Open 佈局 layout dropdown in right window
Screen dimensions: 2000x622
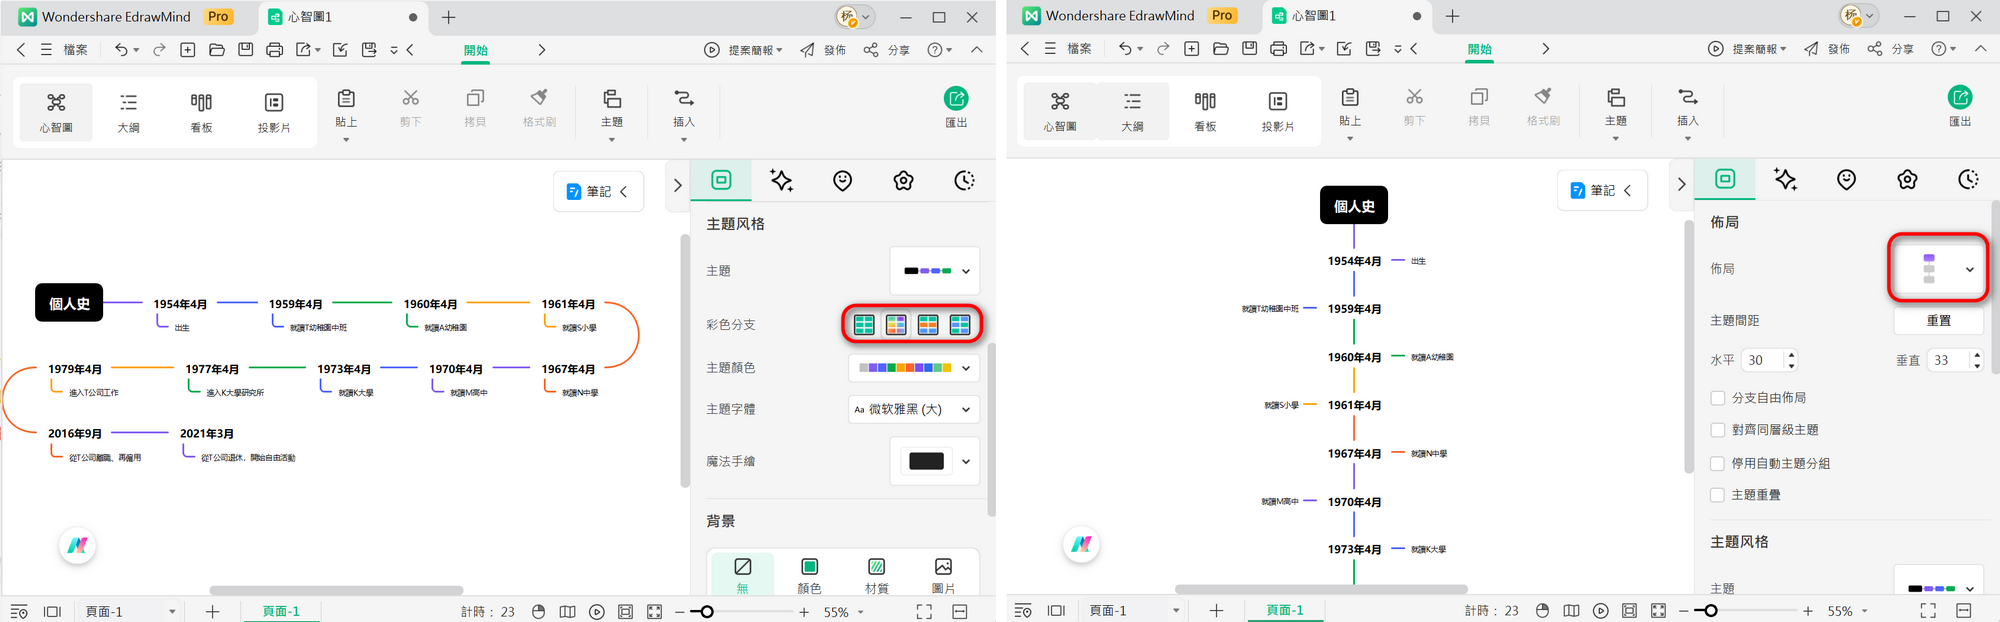click(x=1937, y=268)
